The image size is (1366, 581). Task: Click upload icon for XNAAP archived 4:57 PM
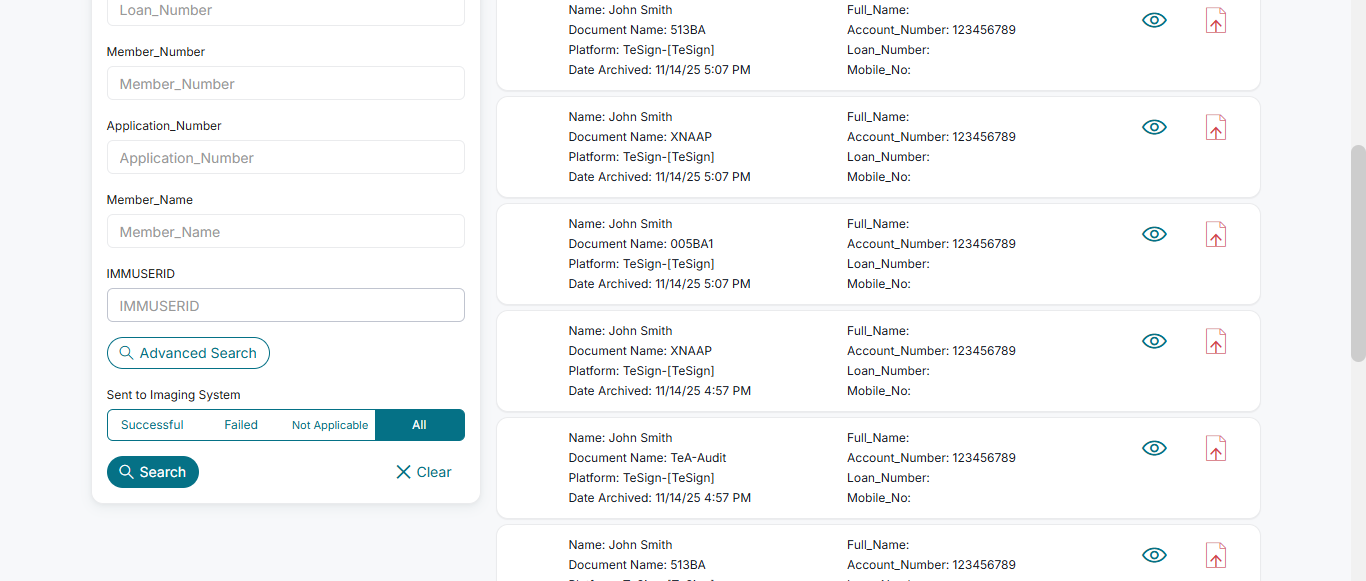[x=1215, y=341]
